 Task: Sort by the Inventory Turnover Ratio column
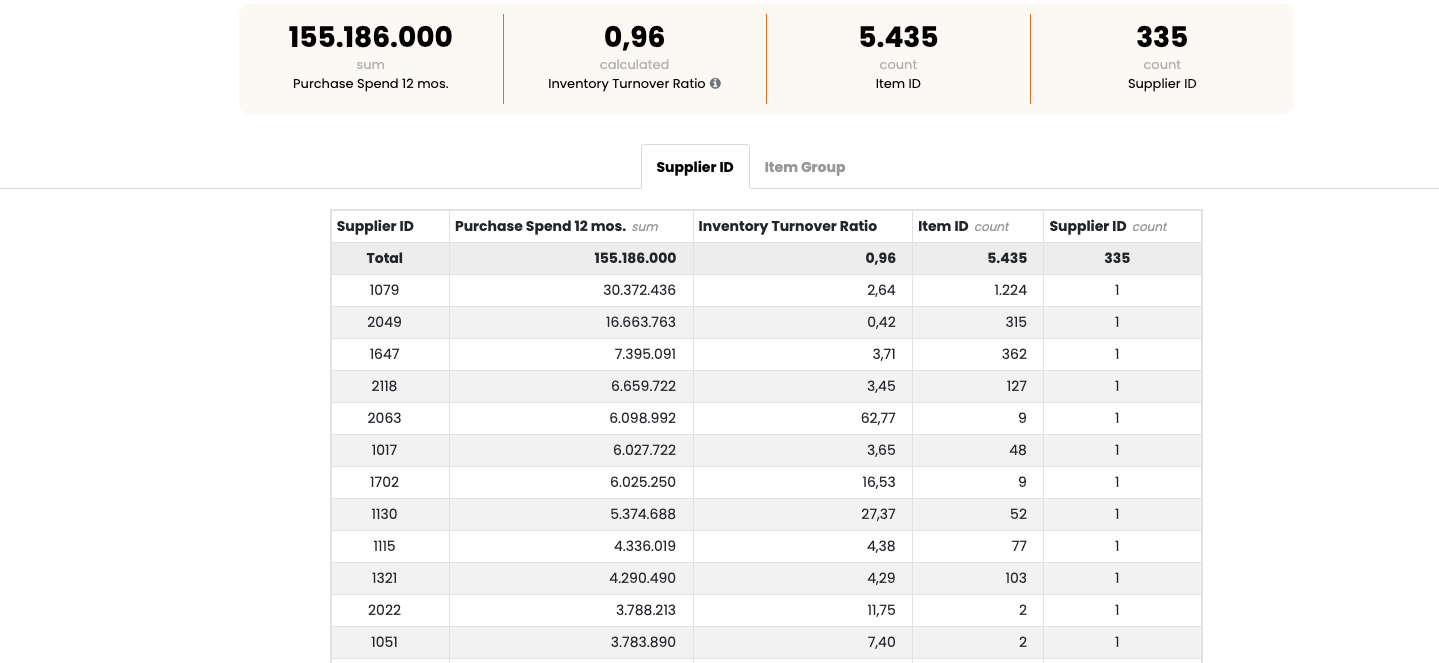[x=786, y=226]
